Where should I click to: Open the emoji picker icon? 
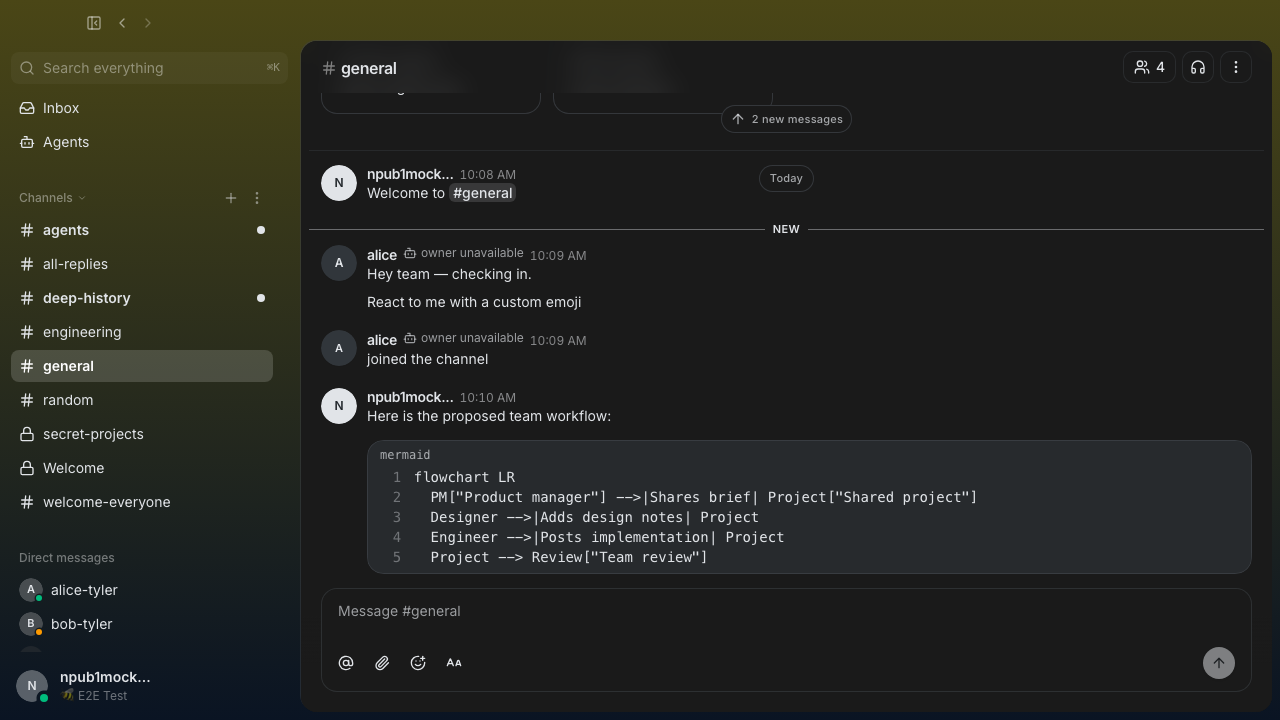coord(418,663)
